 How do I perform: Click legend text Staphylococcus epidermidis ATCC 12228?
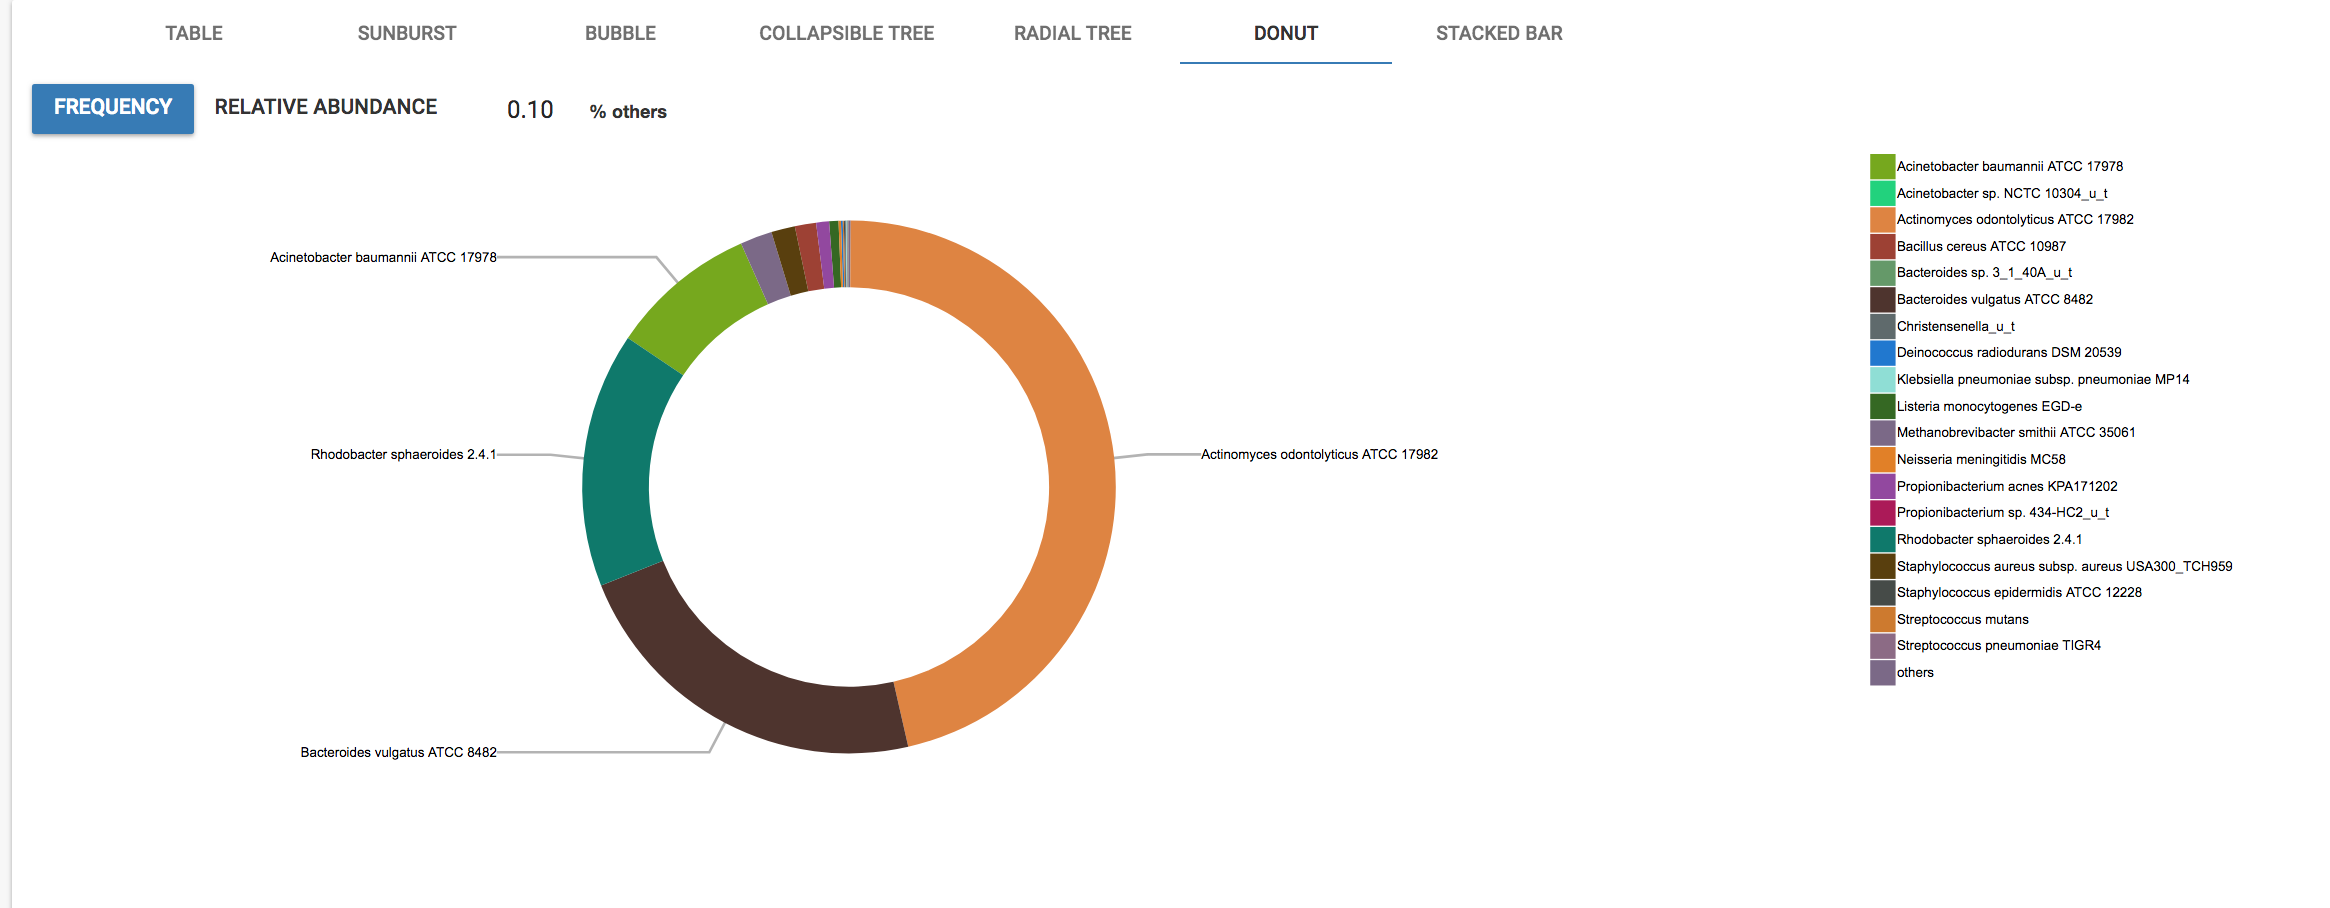pyautogui.click(x=2019, y=592)
